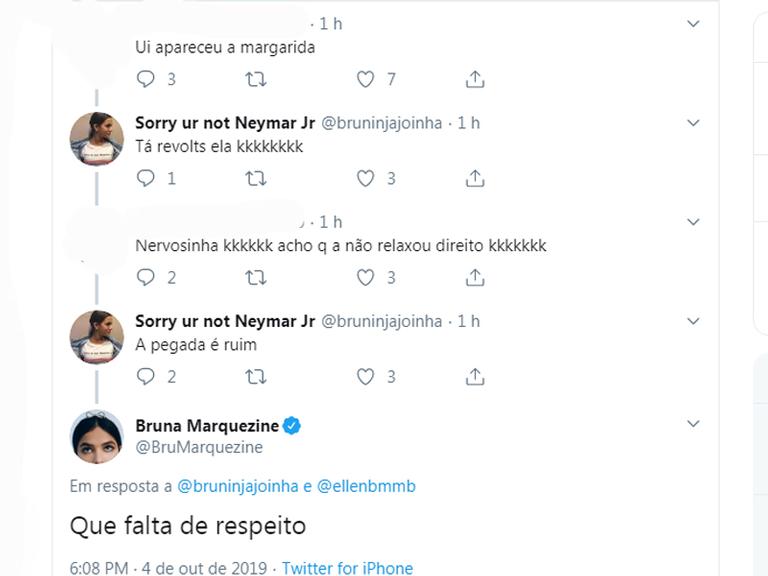Like the "Ui apareceu a margarida" tweet
The width and height of the screenshot is (768, 576).
tap(365, 79)
